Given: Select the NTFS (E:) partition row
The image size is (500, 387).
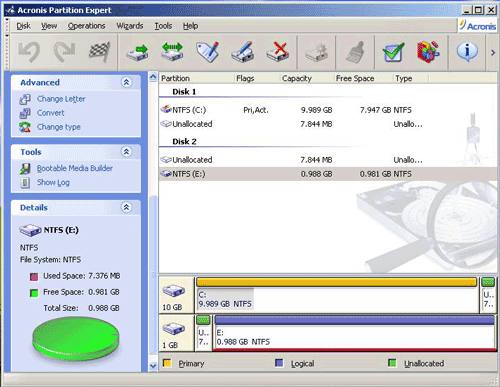Looking at the screenshot, I should click(327, 174).
